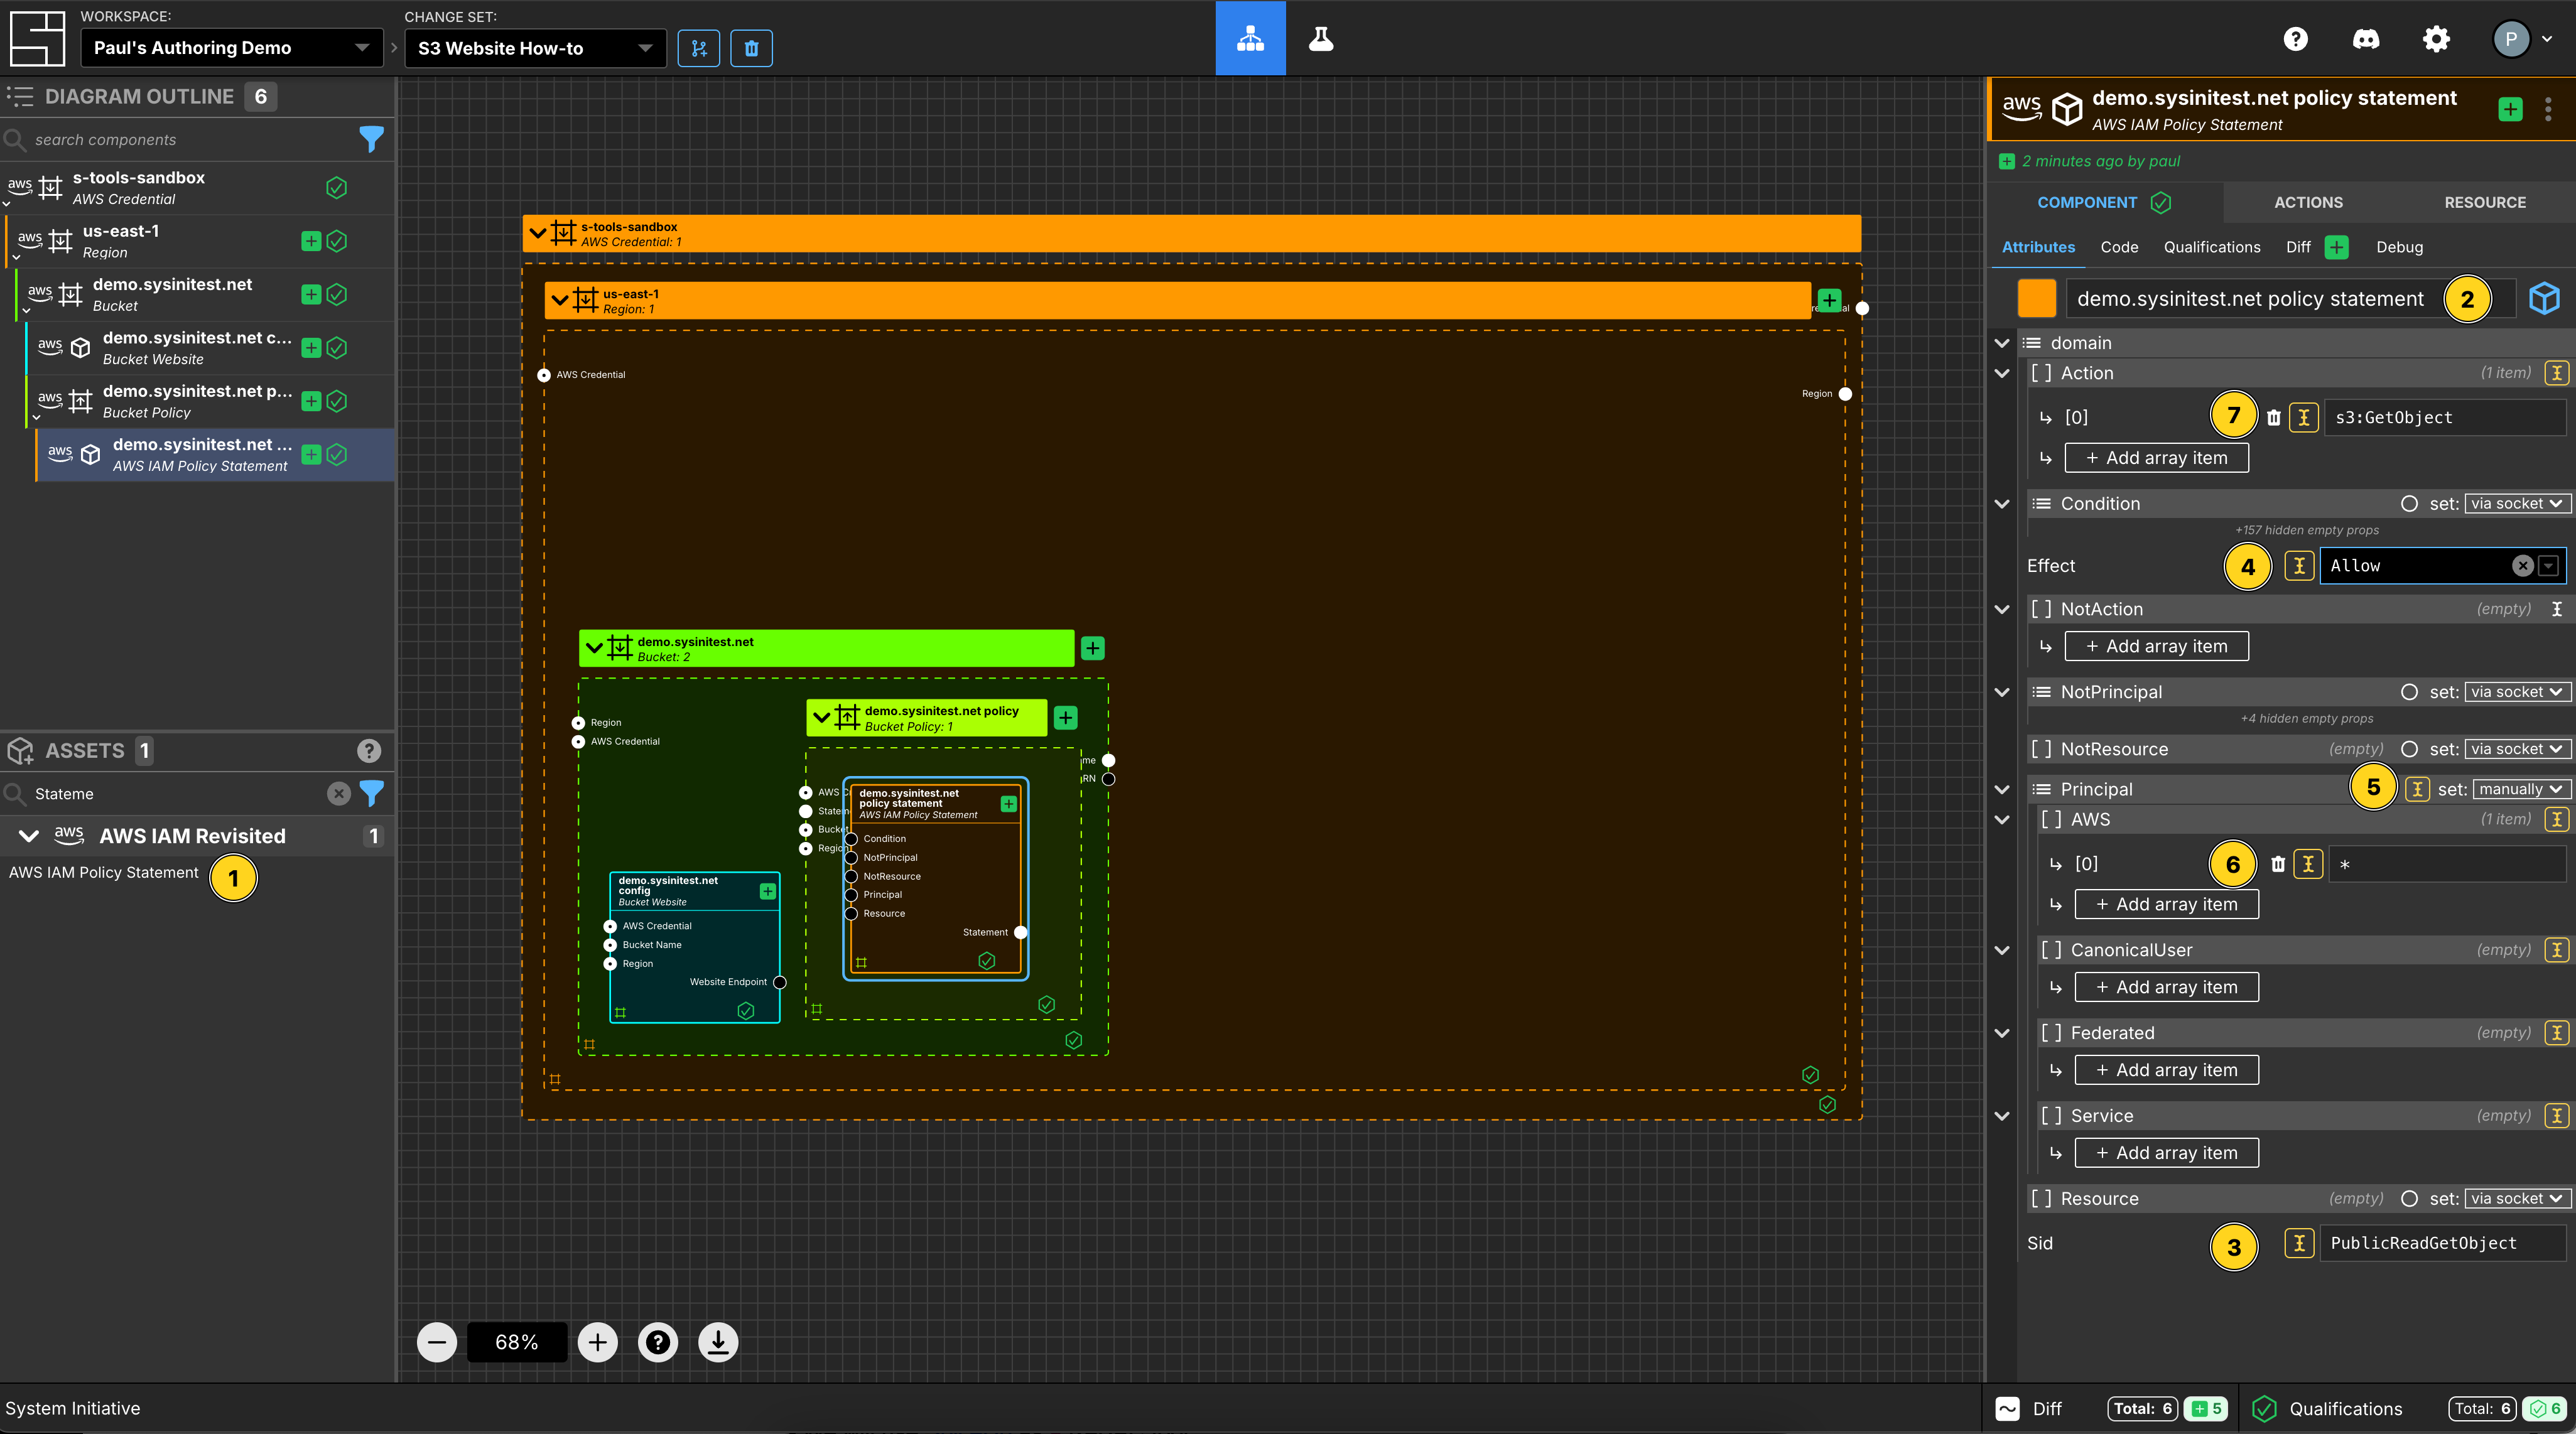This screenshot has width=2576, height=1434.
Task: Open the Assets panel help icon
Action: click(369, 750)
